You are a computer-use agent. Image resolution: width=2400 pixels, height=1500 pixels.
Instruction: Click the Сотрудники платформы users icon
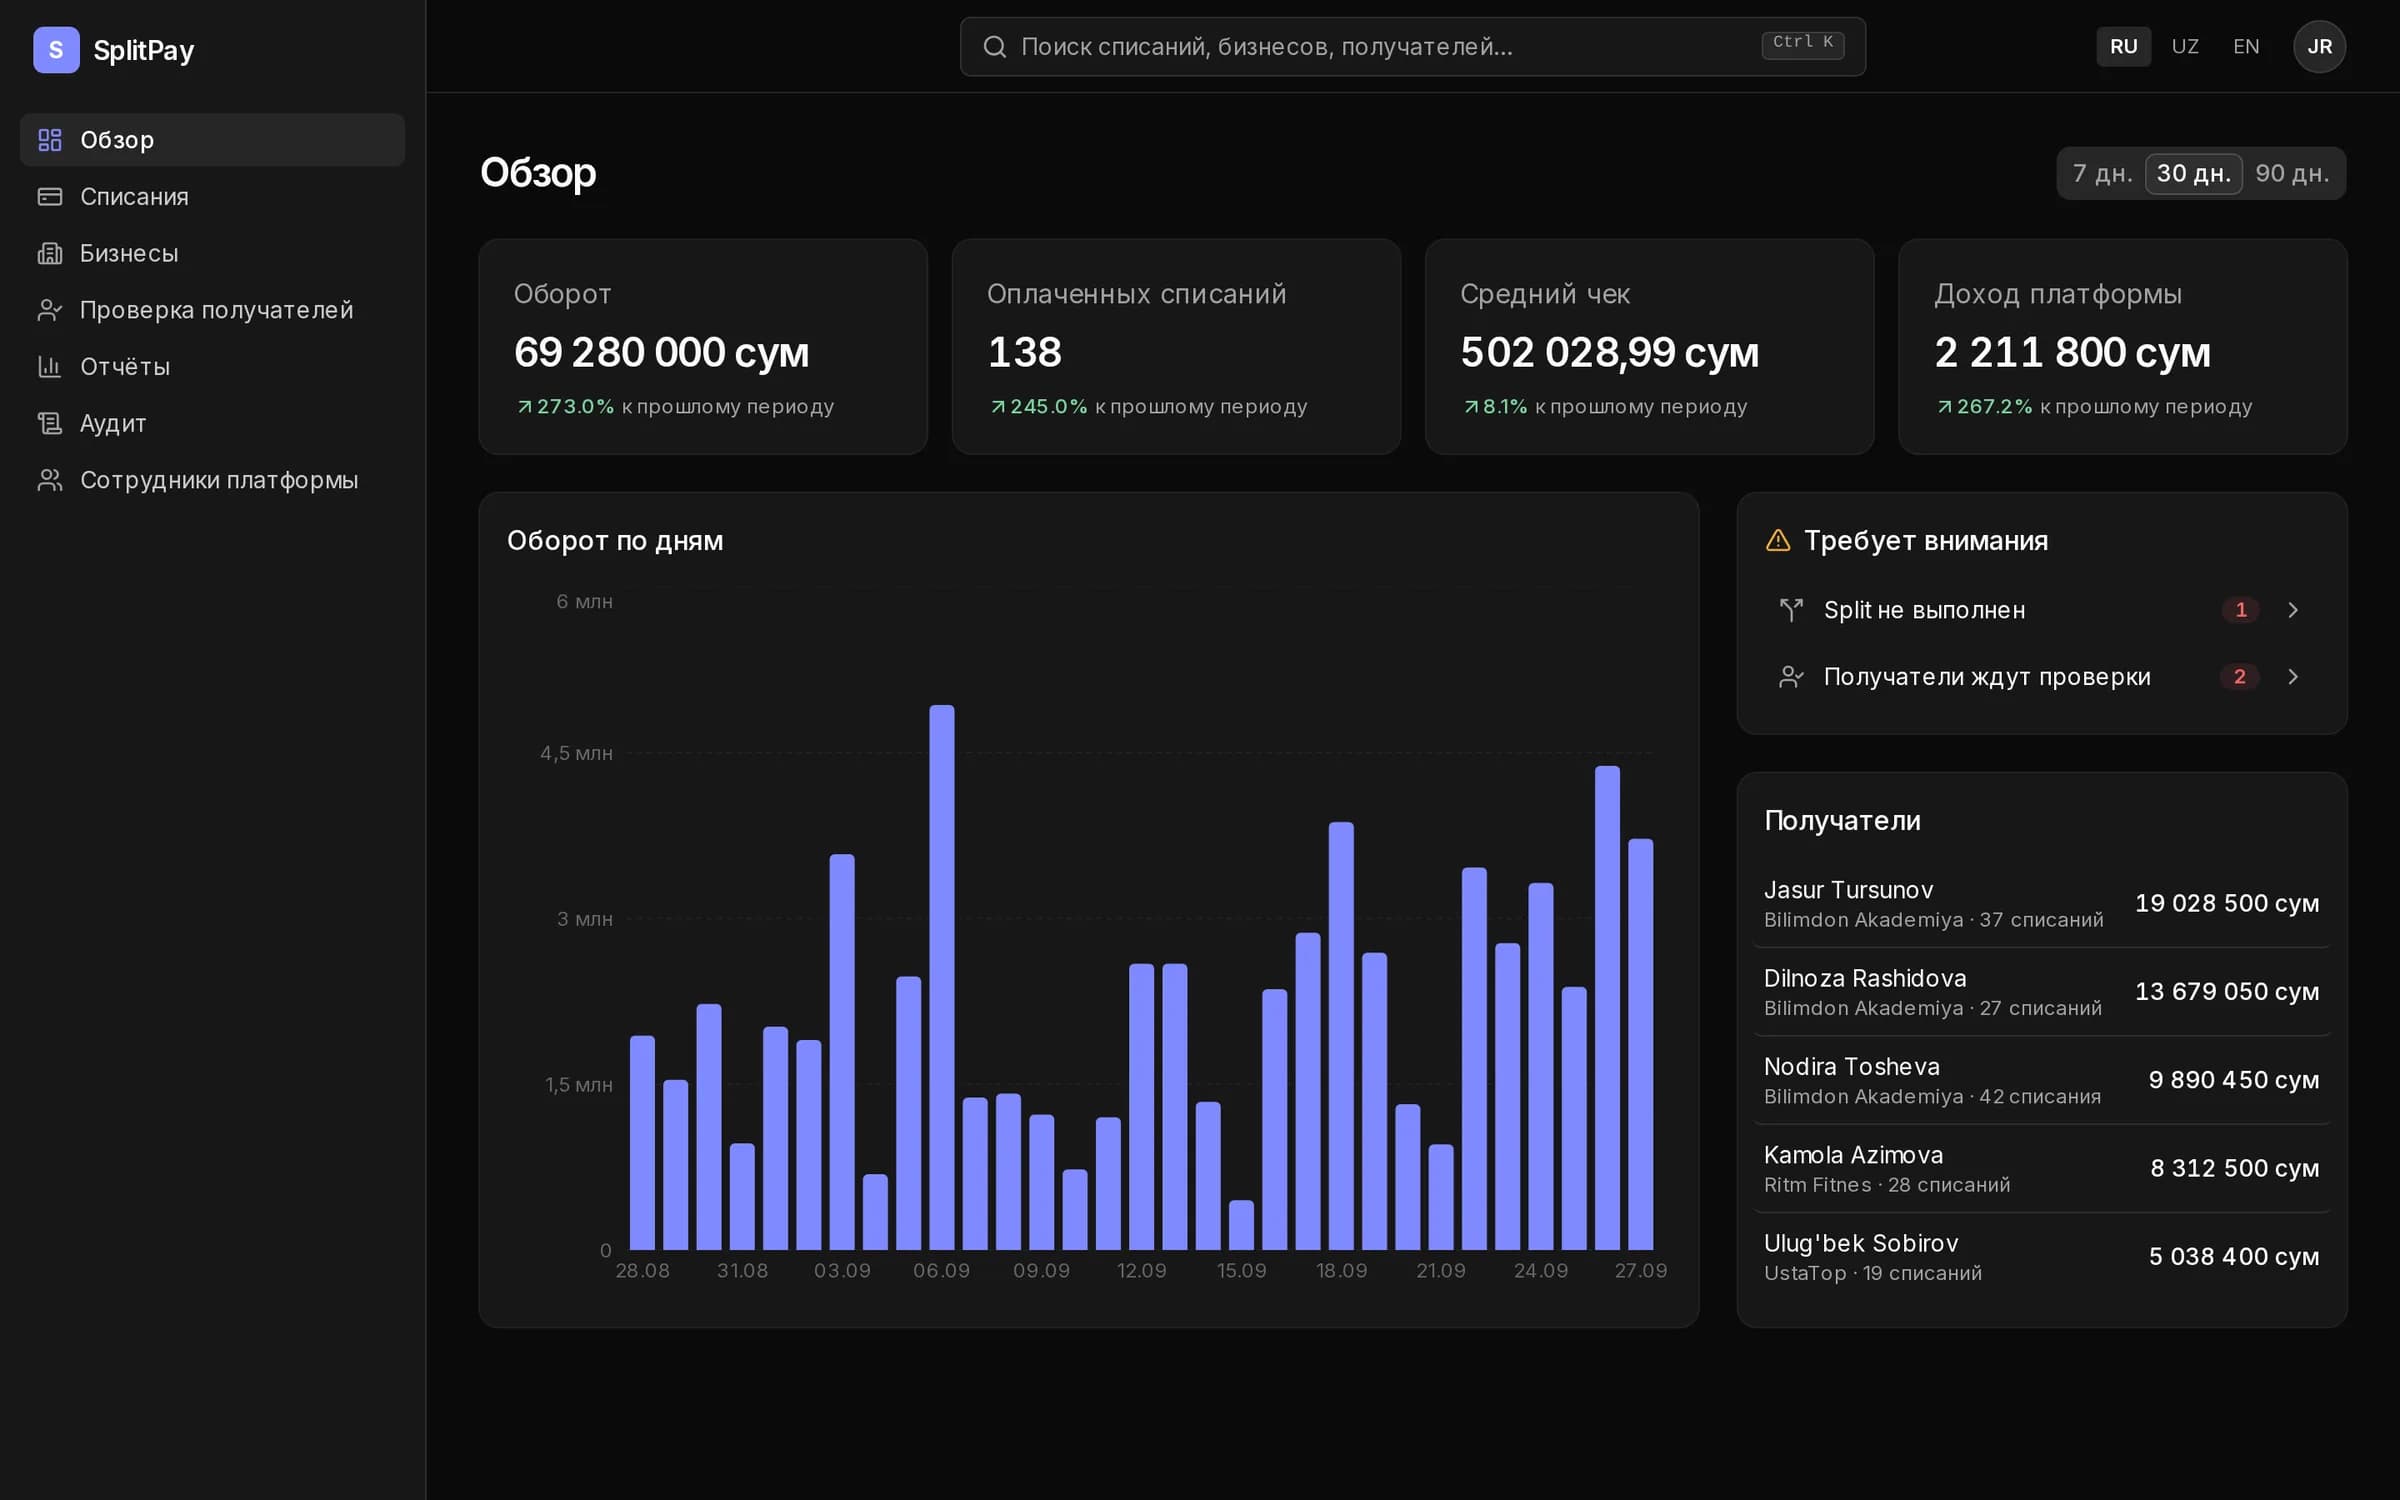click(50, 480)
